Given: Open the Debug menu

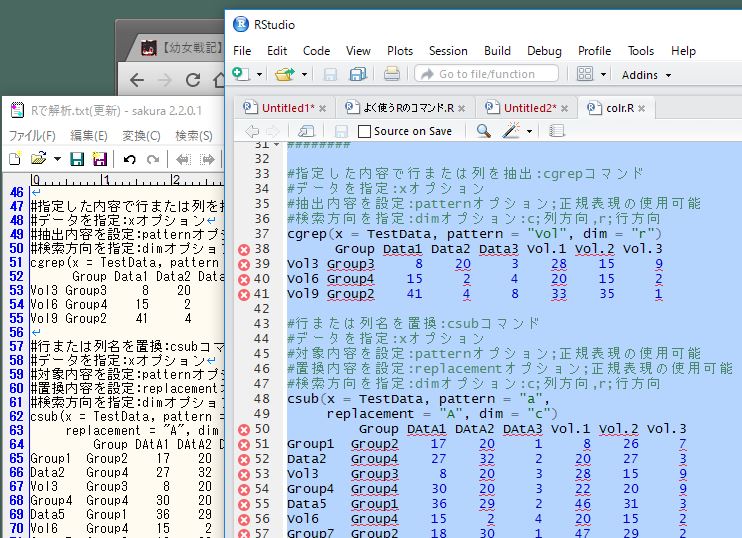Looking at the screenshot, I should point(544,51).
